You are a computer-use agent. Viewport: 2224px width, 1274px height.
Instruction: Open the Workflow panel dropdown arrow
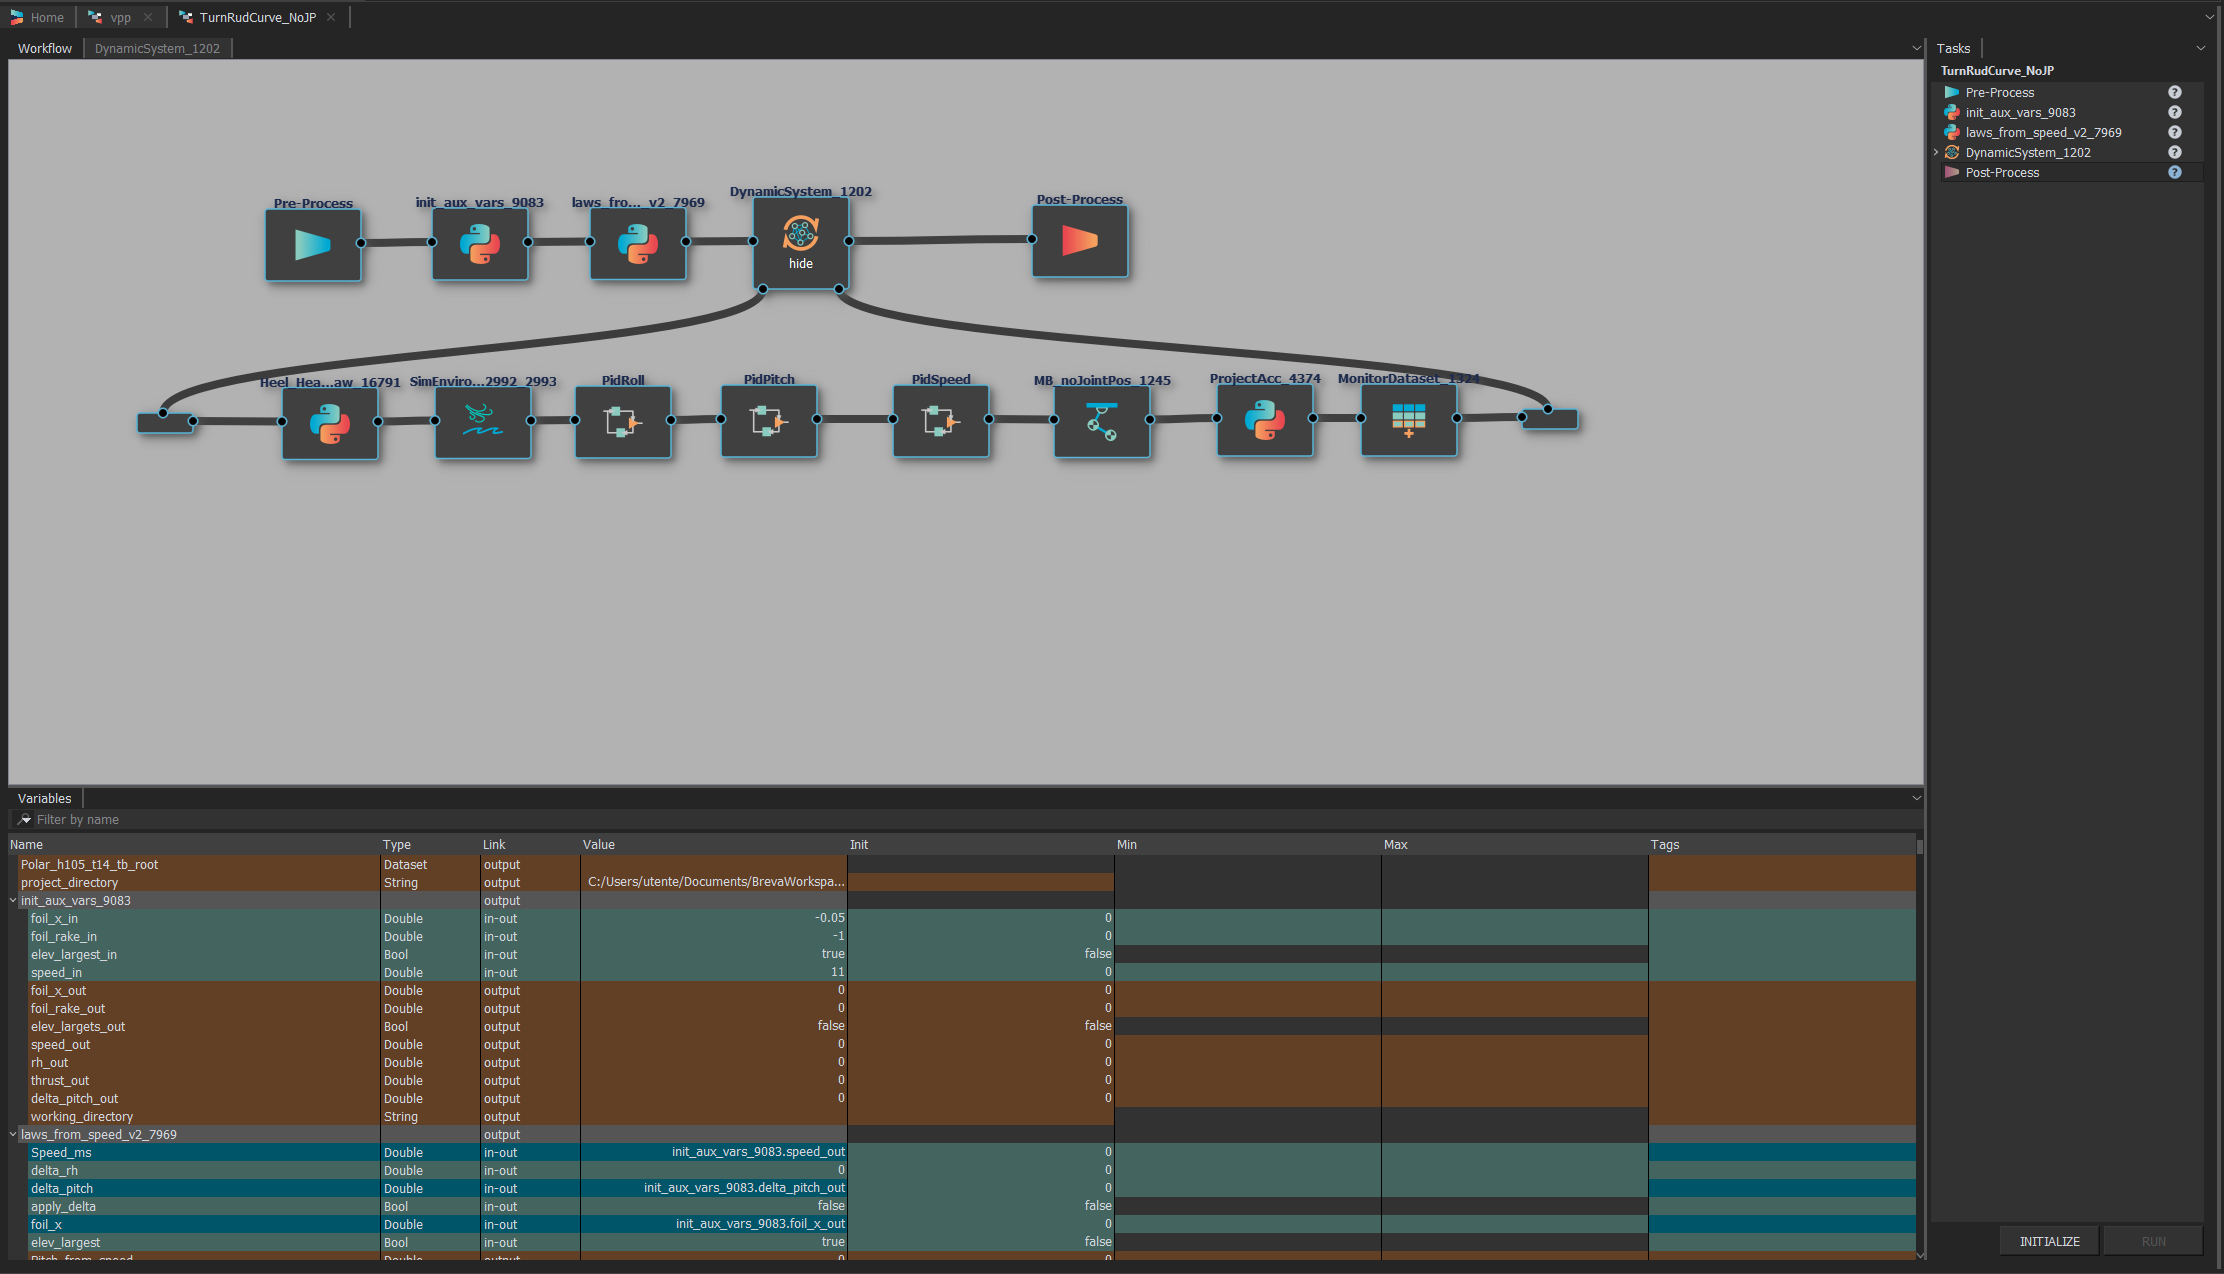(x=1916, y=48)
